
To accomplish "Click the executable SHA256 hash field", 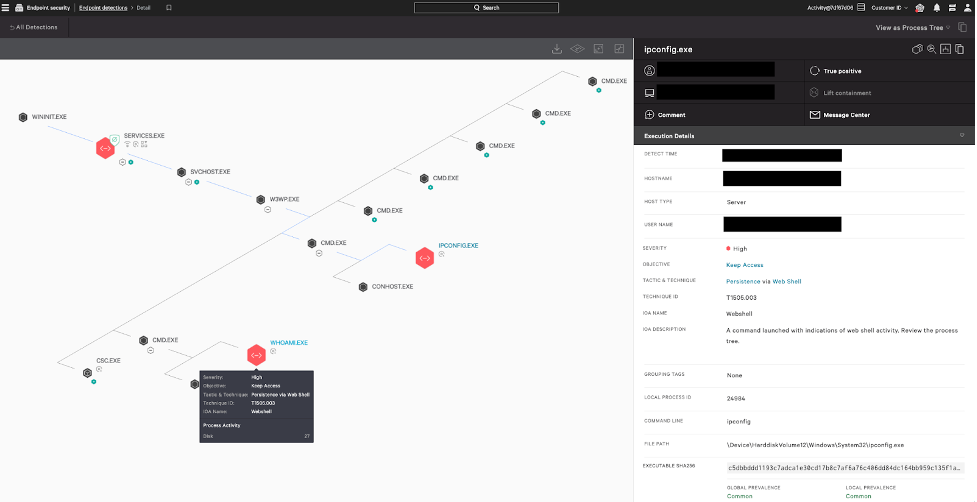I will [x=845, y=468].
